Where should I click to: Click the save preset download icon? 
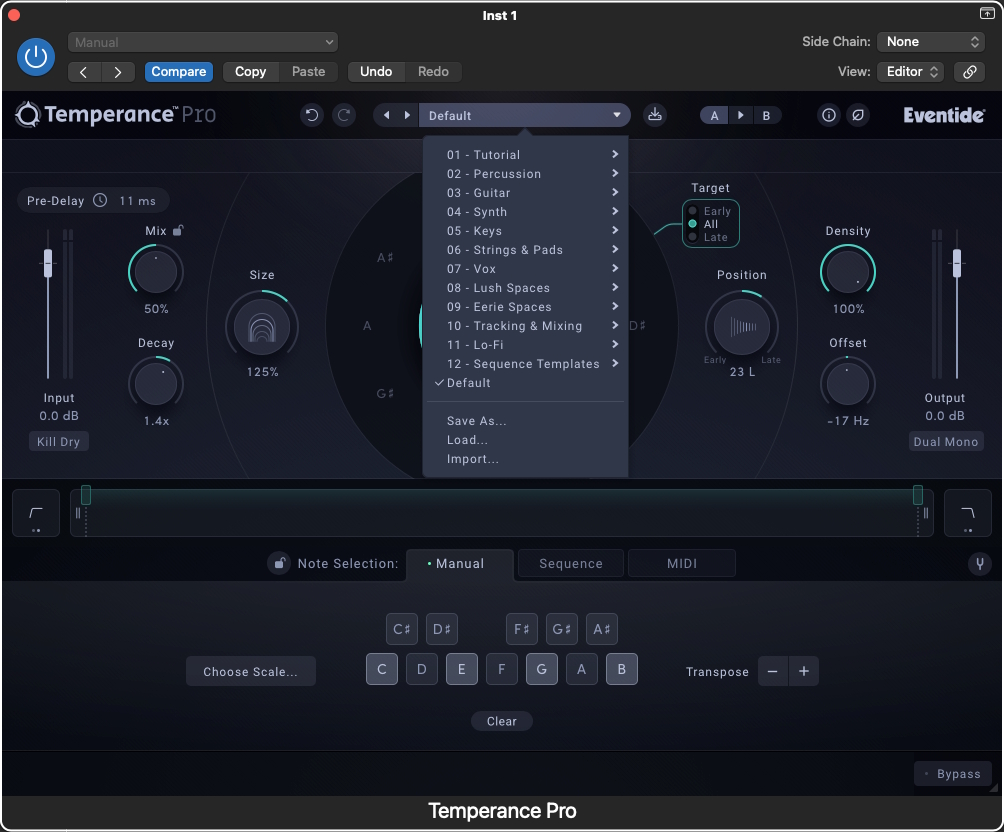[655, 115]
